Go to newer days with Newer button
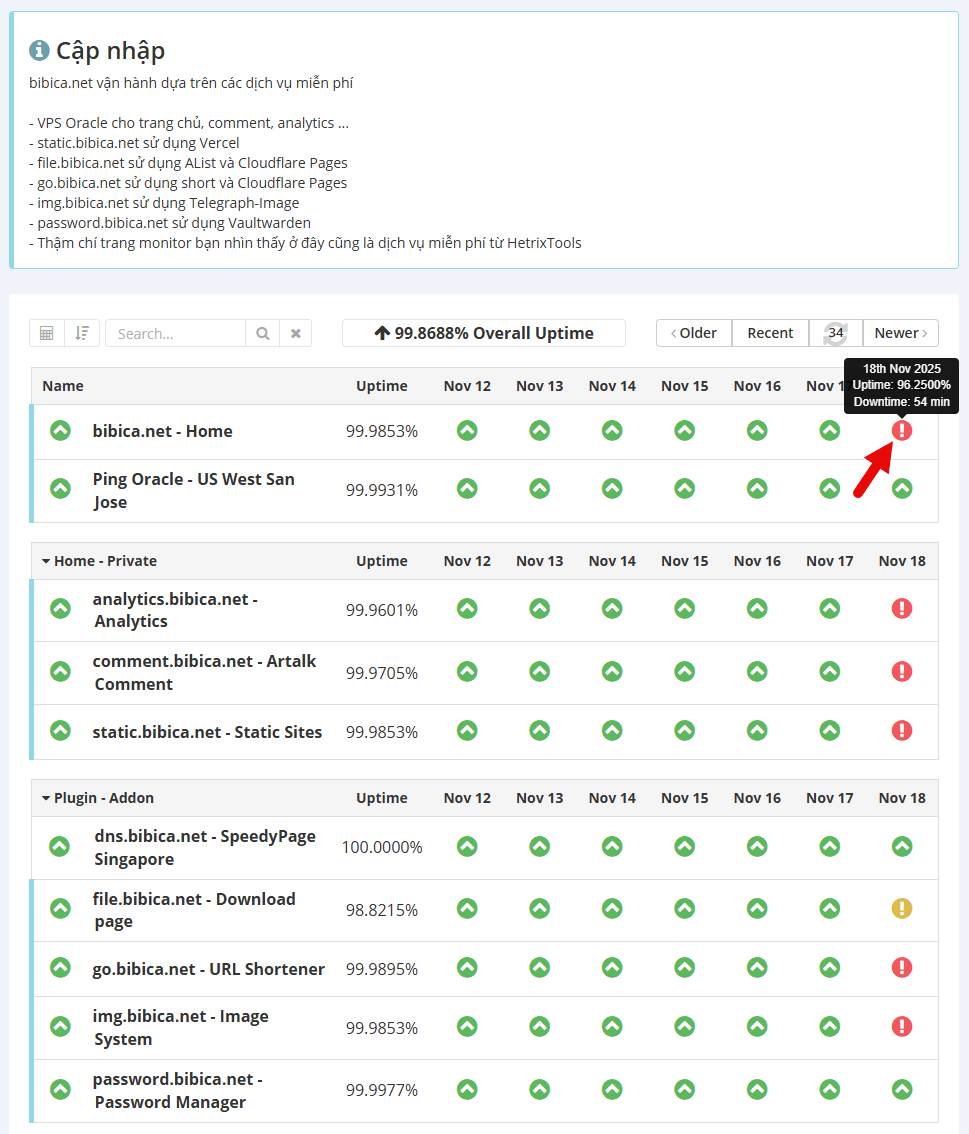The image size is (969, 1134). point(900,333)
